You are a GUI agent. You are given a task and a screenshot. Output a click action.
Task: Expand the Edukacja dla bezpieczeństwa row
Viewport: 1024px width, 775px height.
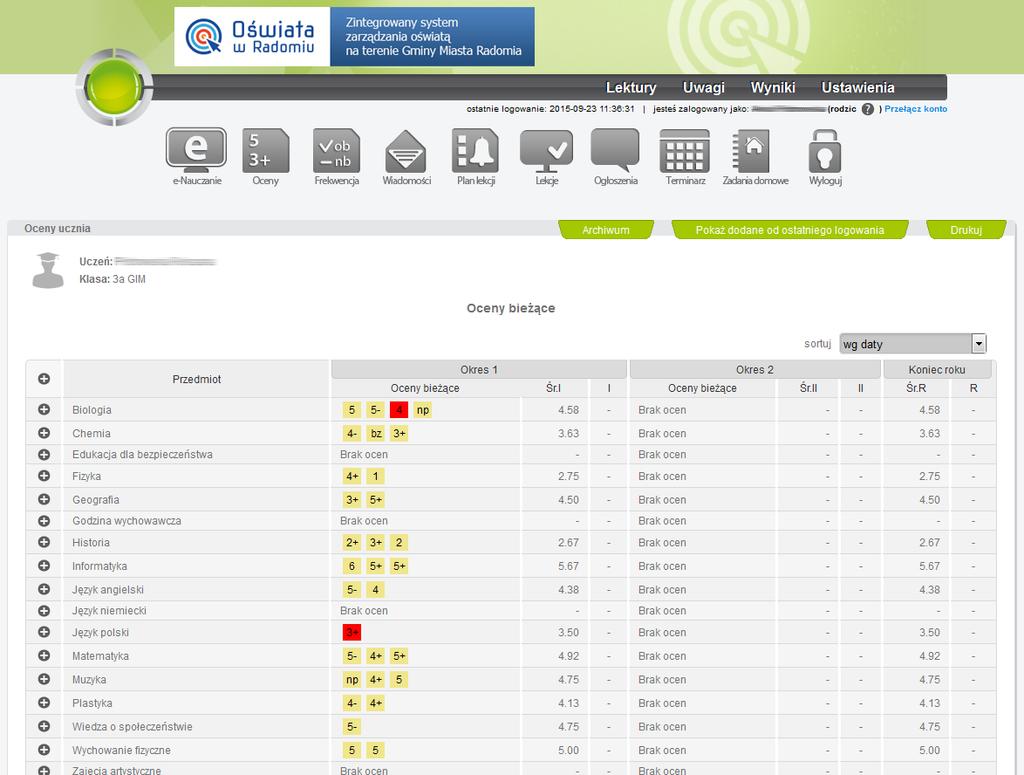pos(44,454)
